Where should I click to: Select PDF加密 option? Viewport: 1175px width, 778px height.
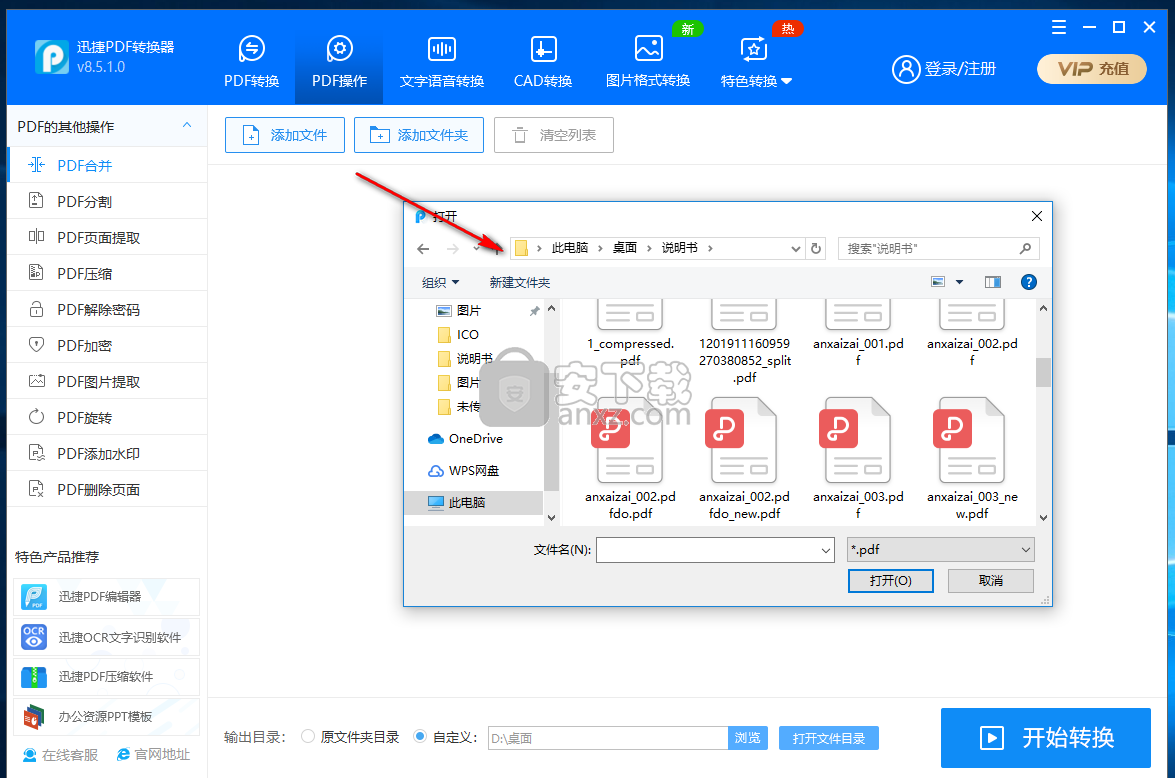107,345
